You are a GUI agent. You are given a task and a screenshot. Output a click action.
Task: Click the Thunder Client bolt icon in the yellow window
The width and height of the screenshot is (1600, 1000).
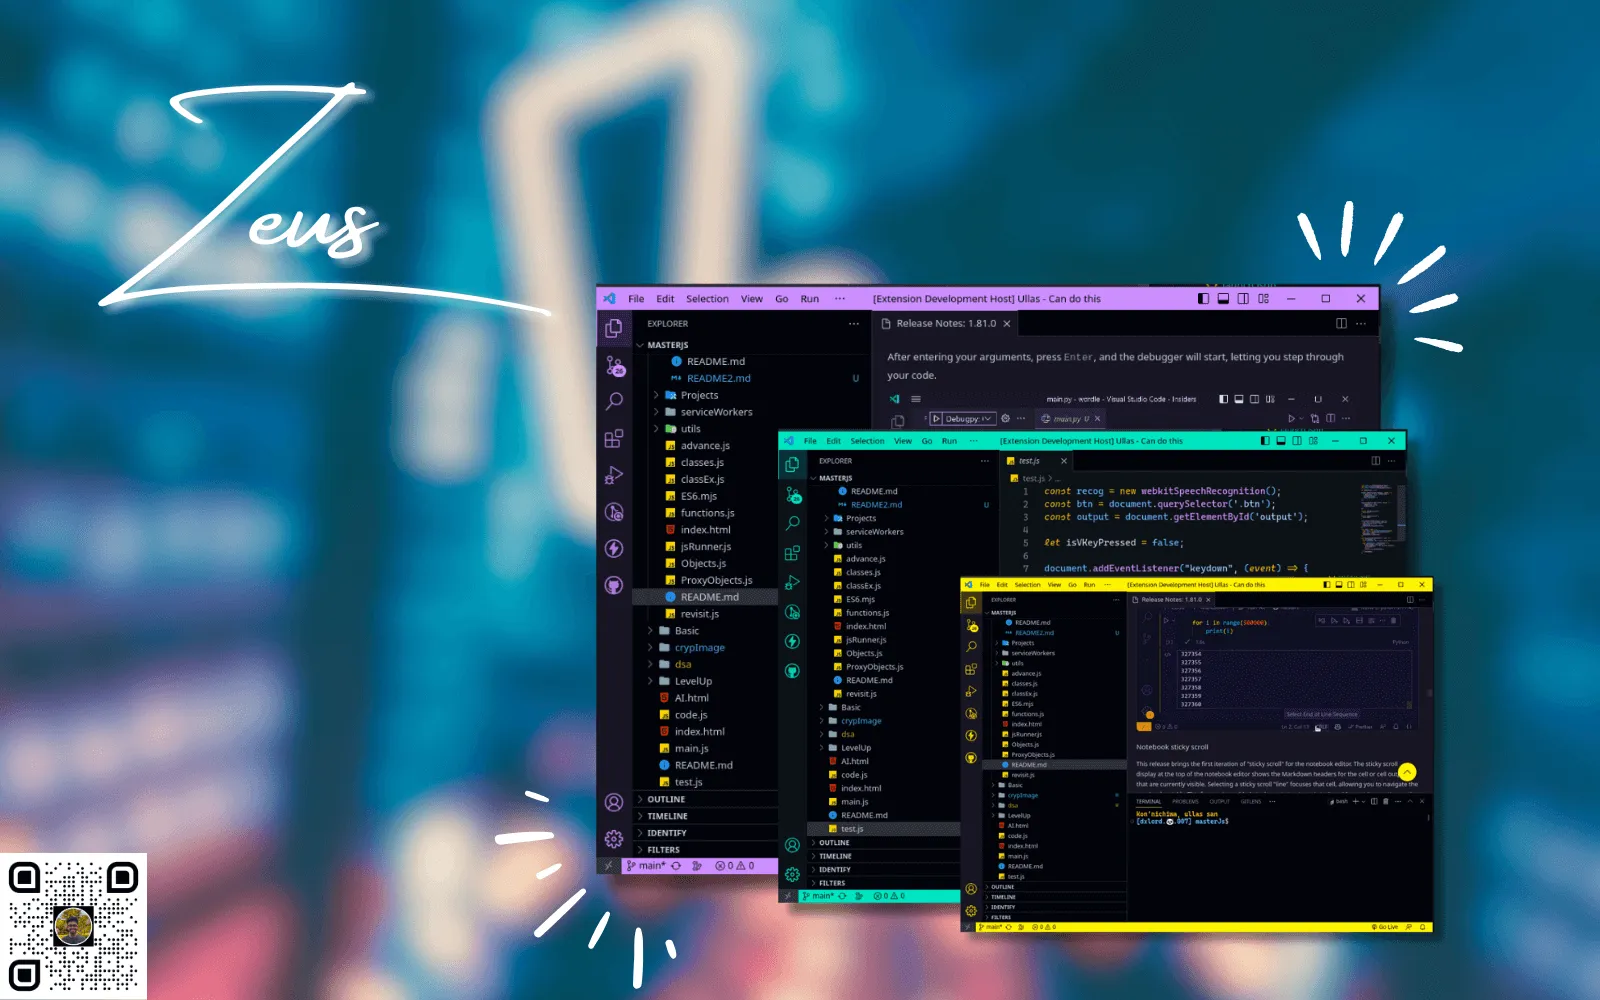pyautogui.click(x=970, y=736)
